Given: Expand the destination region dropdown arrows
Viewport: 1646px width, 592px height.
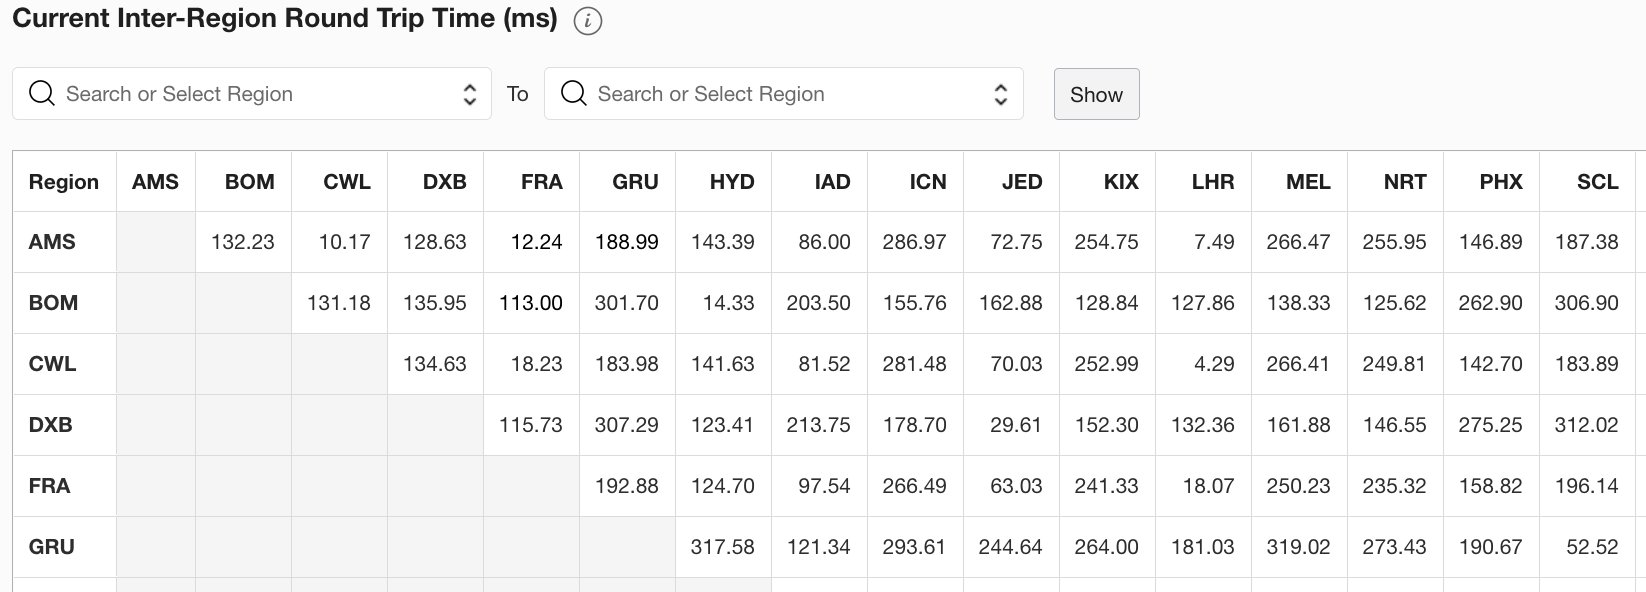Looking at the screenshot, I should tap(1000, 94).
